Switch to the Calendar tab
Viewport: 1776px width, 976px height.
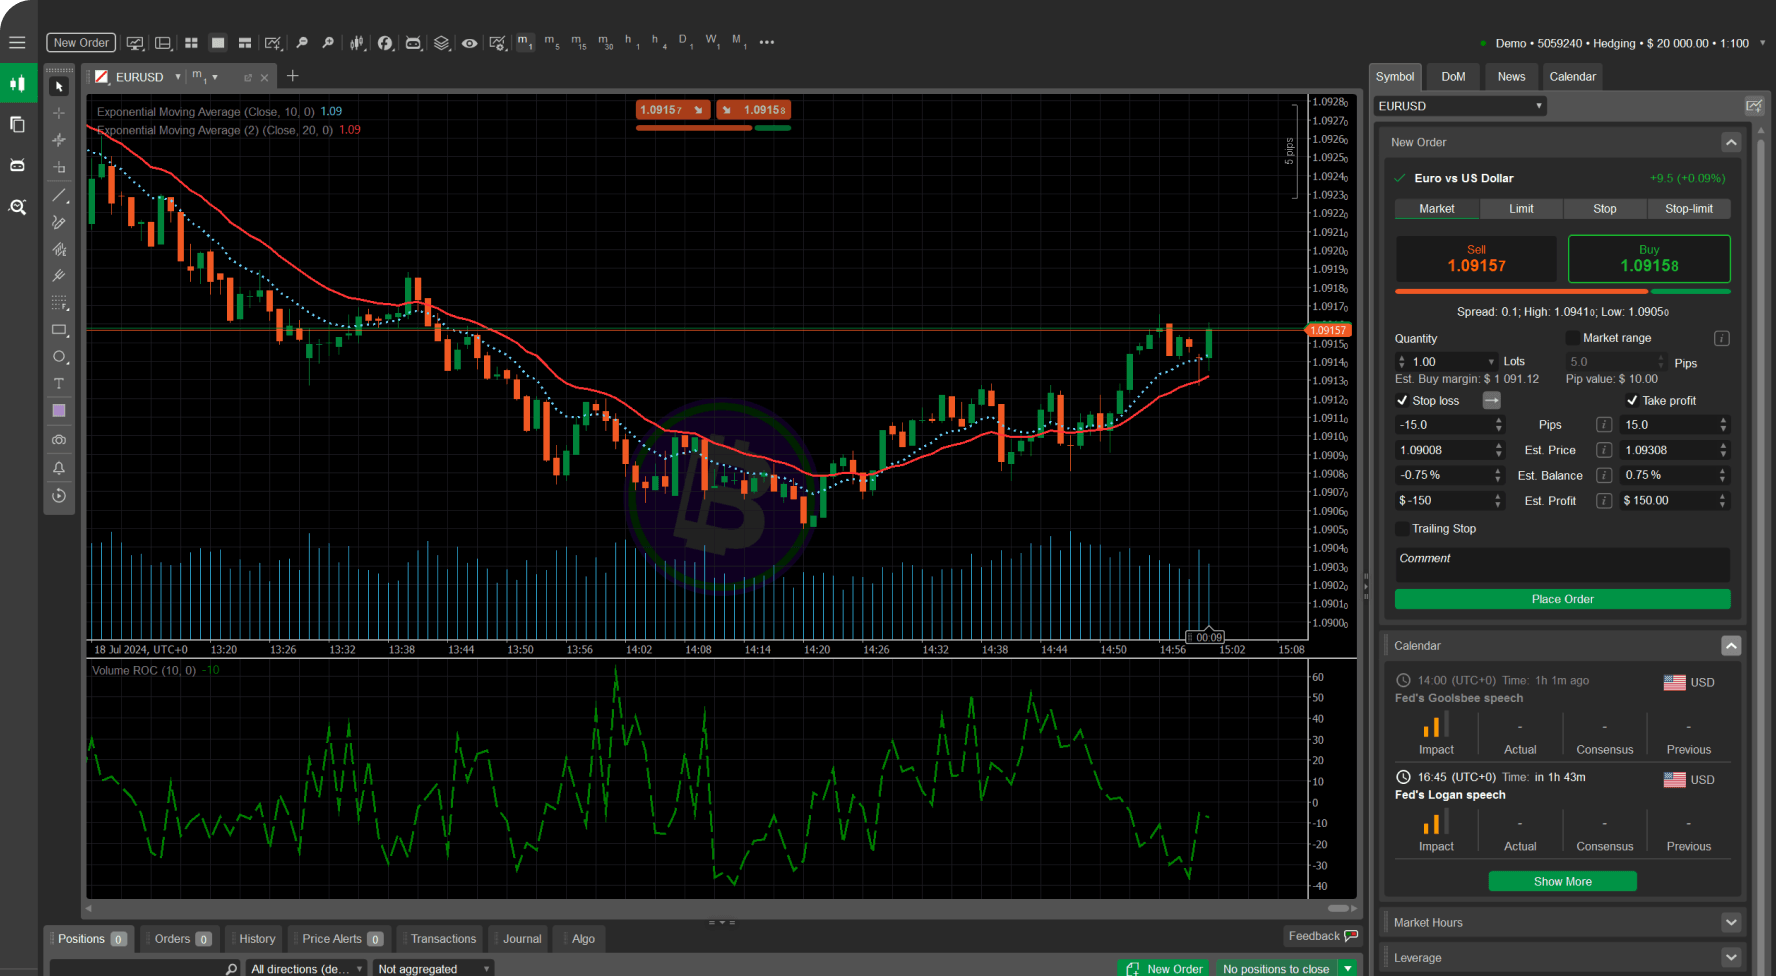tap(1572, 77)
